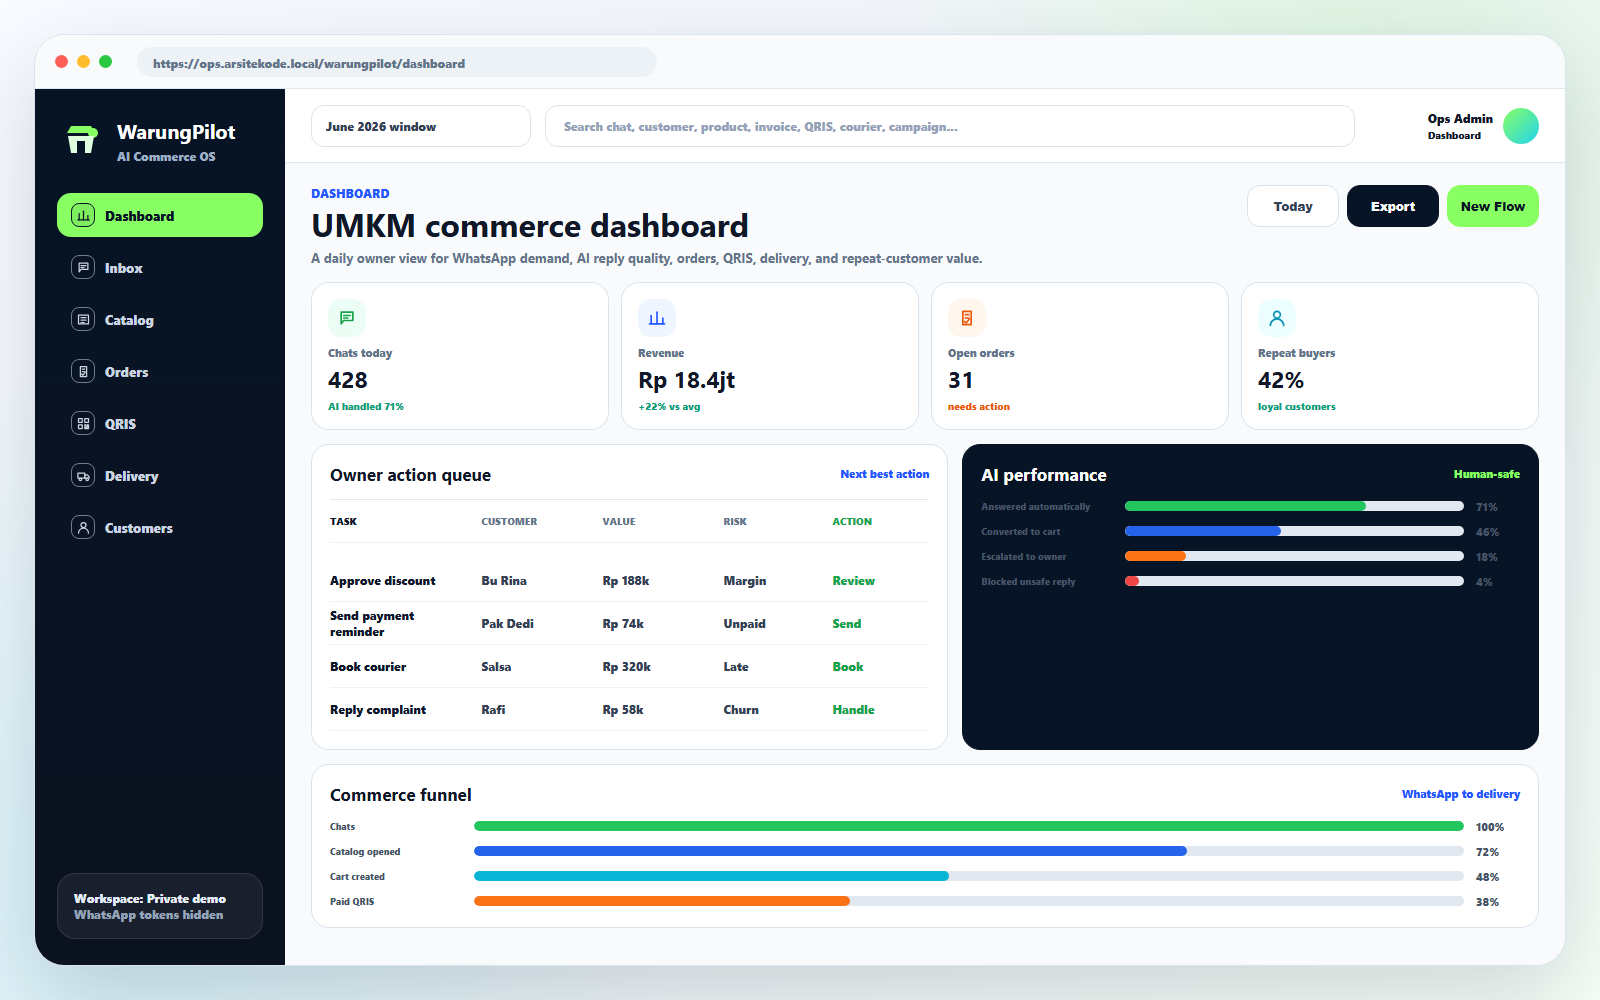This screenshot has width=1600, height=1000.
Task: Open the June 2026 window selector
Action: point(421,126)
